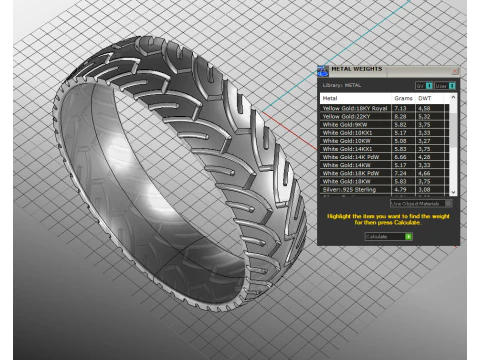Toggle the User library option

(445, 86)
